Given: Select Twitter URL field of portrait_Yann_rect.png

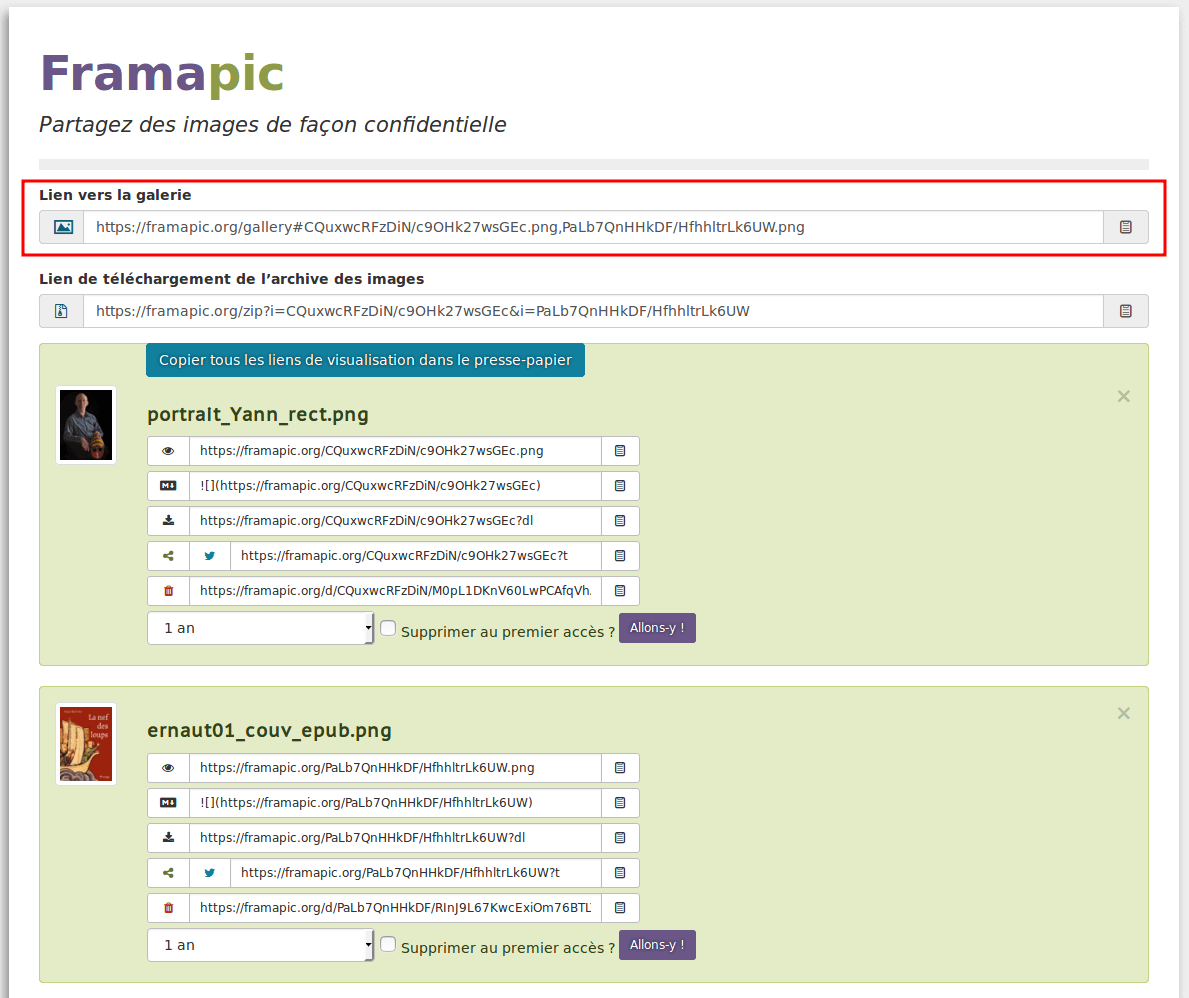Looking at the screenshot, I should click(x=416, y=555).
